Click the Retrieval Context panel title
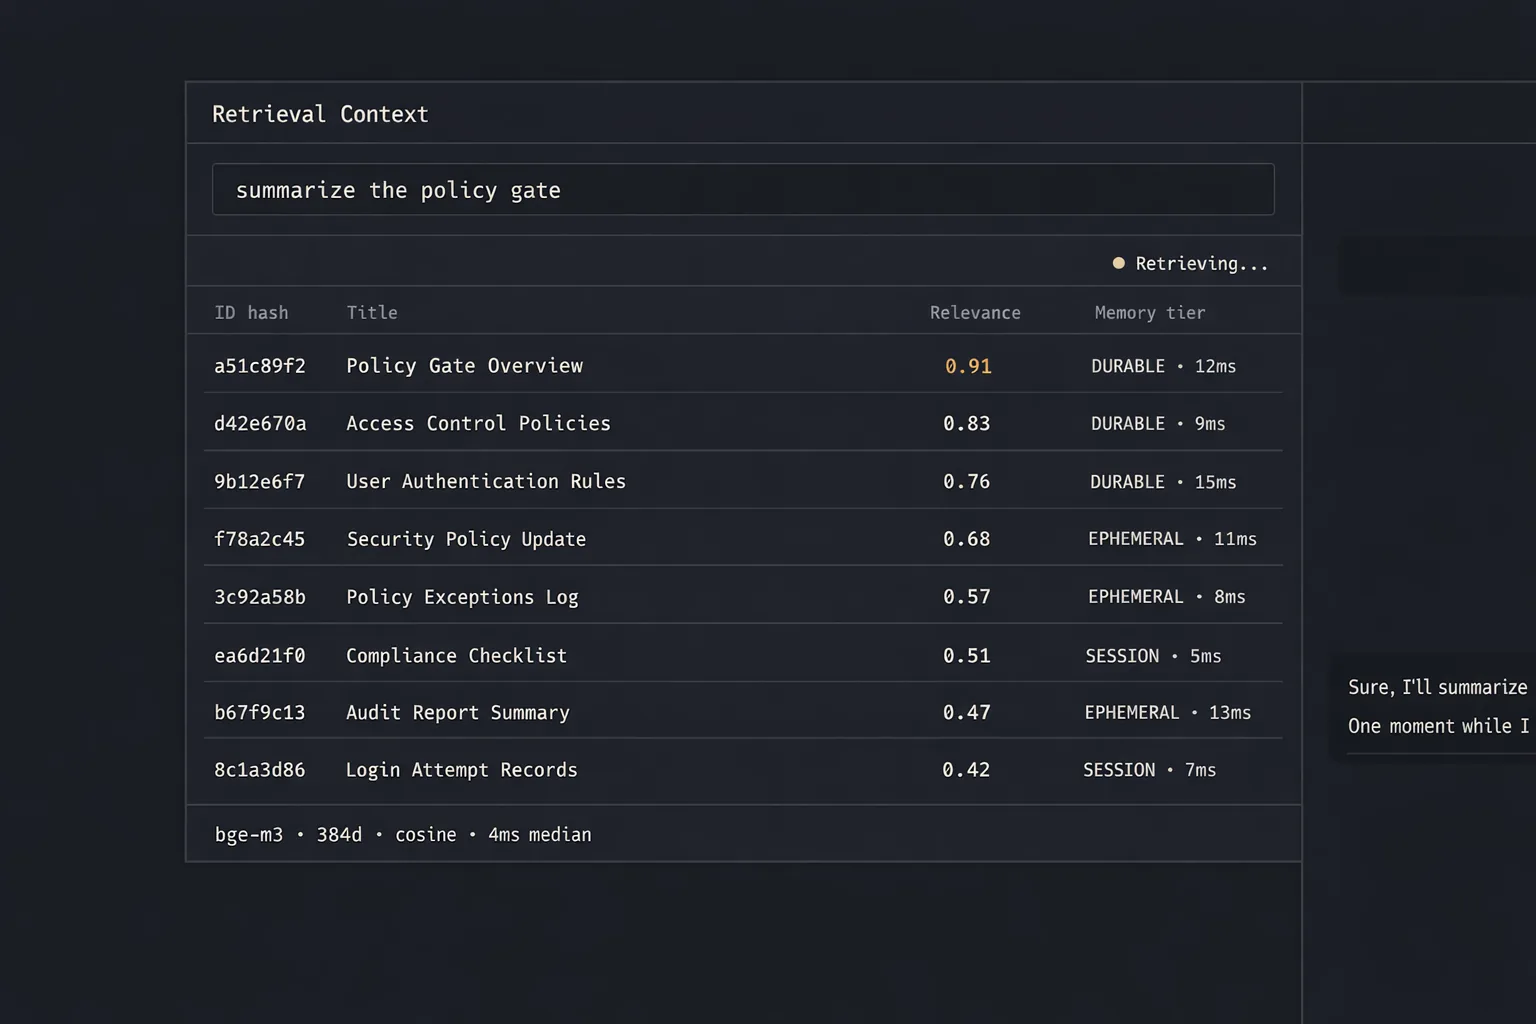The width and height of the screenshot is (1536, 1024). (x=320, y=114)
